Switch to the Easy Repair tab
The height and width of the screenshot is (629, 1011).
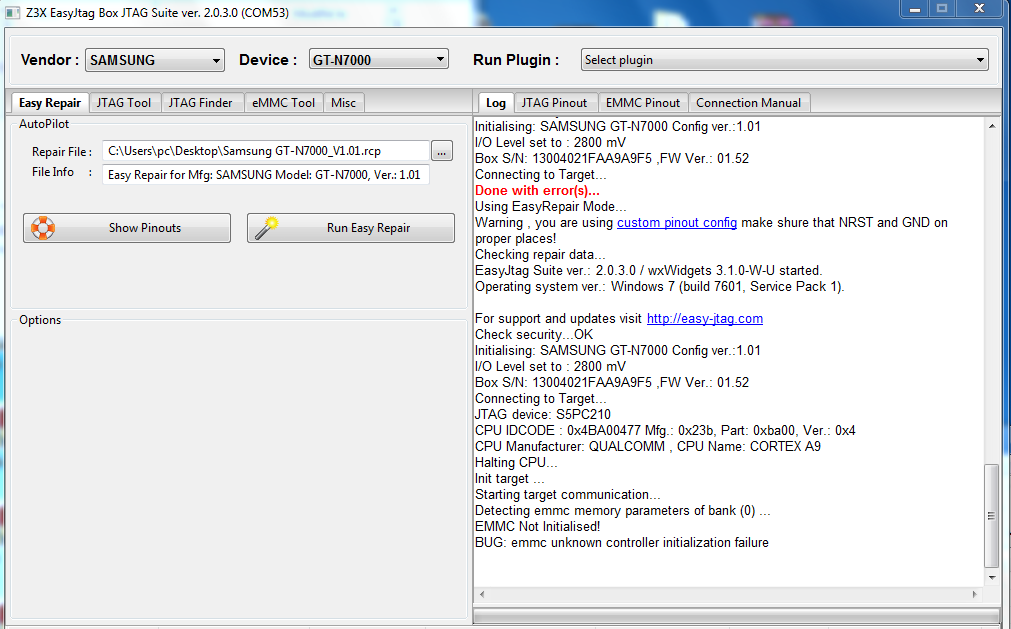click(x=50, y=102)
